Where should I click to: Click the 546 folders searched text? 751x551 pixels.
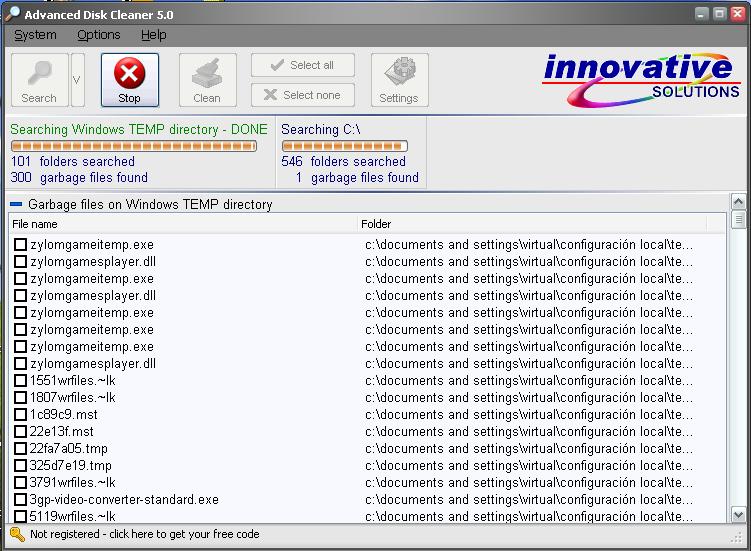pyautogui.click(x=343, y=161)
